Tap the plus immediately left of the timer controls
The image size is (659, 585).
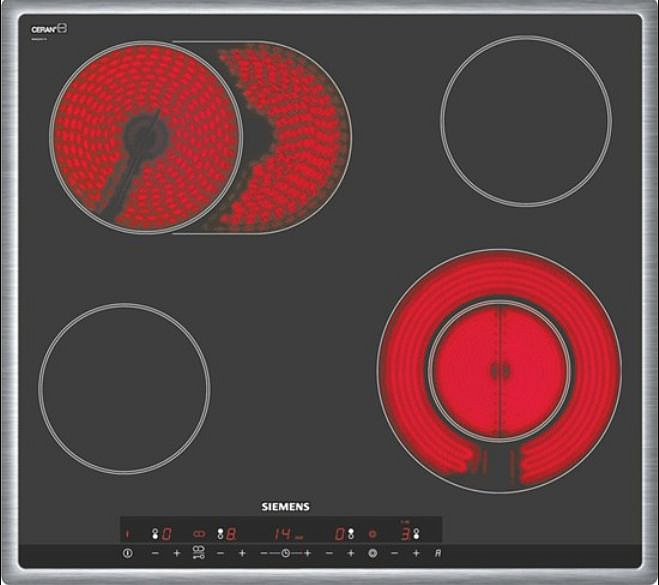pyautogui.click(x=242, y=553)
